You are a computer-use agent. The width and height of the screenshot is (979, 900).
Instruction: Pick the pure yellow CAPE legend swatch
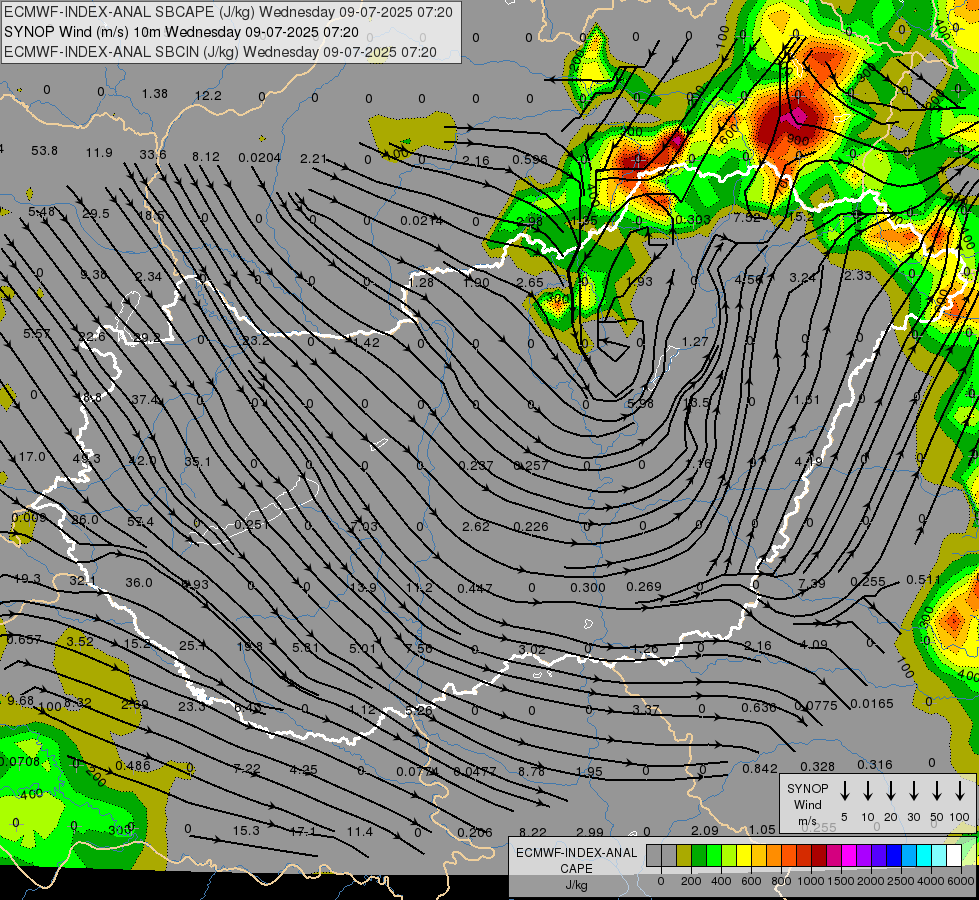click(744, 856)
